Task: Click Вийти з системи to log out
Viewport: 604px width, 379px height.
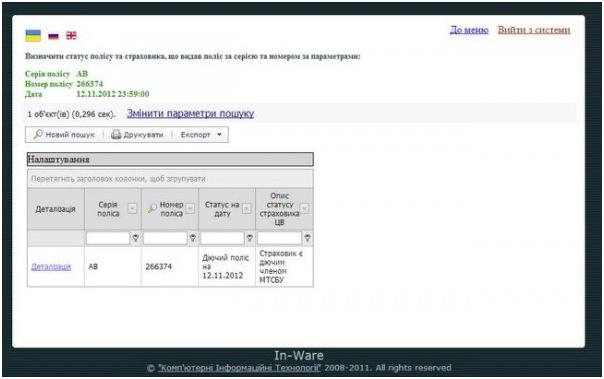Action: pos(534,30)
